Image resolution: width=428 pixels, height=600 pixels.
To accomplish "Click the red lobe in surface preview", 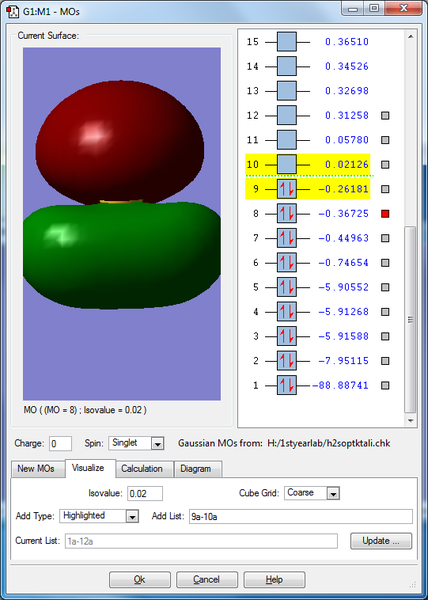I will coord(120,142).
